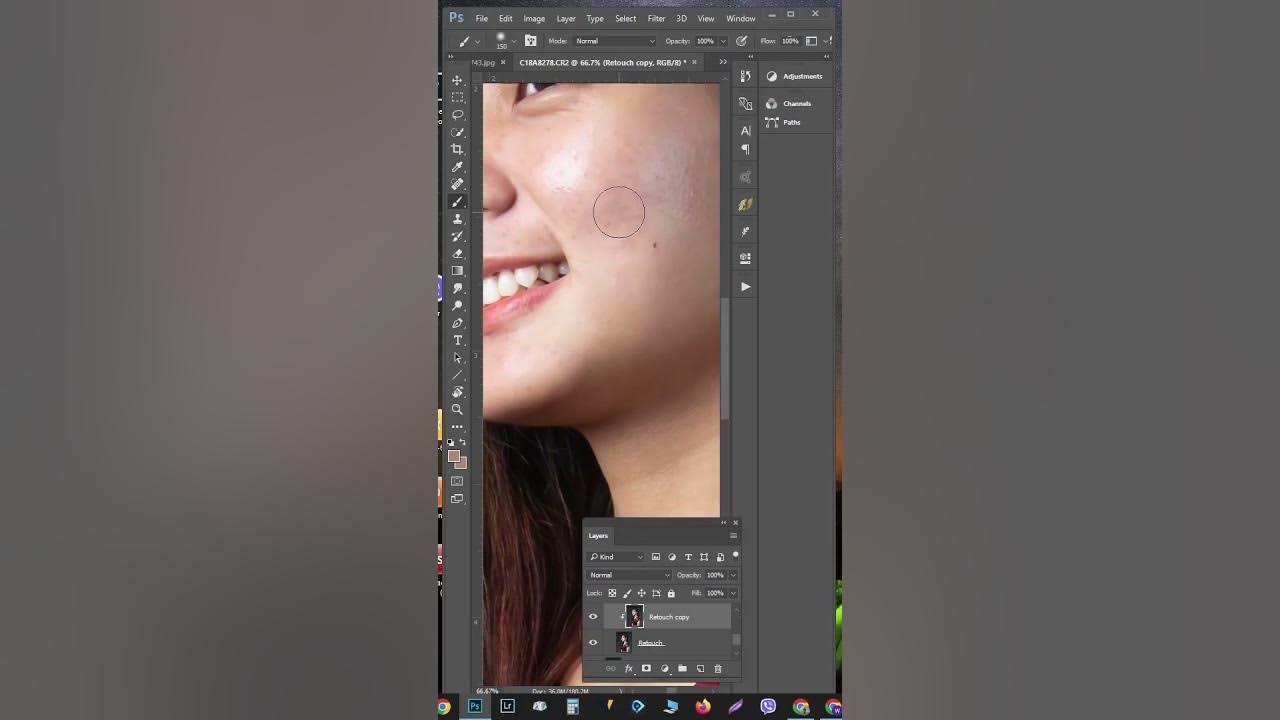
Task: Open the Filter menu
Action: 656,18
